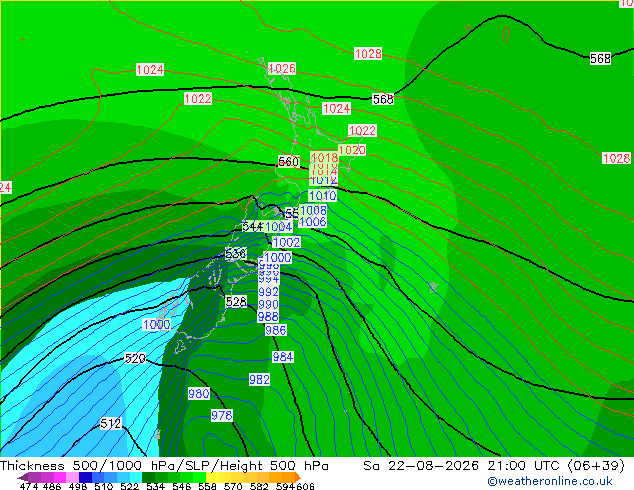
Task: Pick the magenta legend swatch left of 498
Action: (60, 477)
